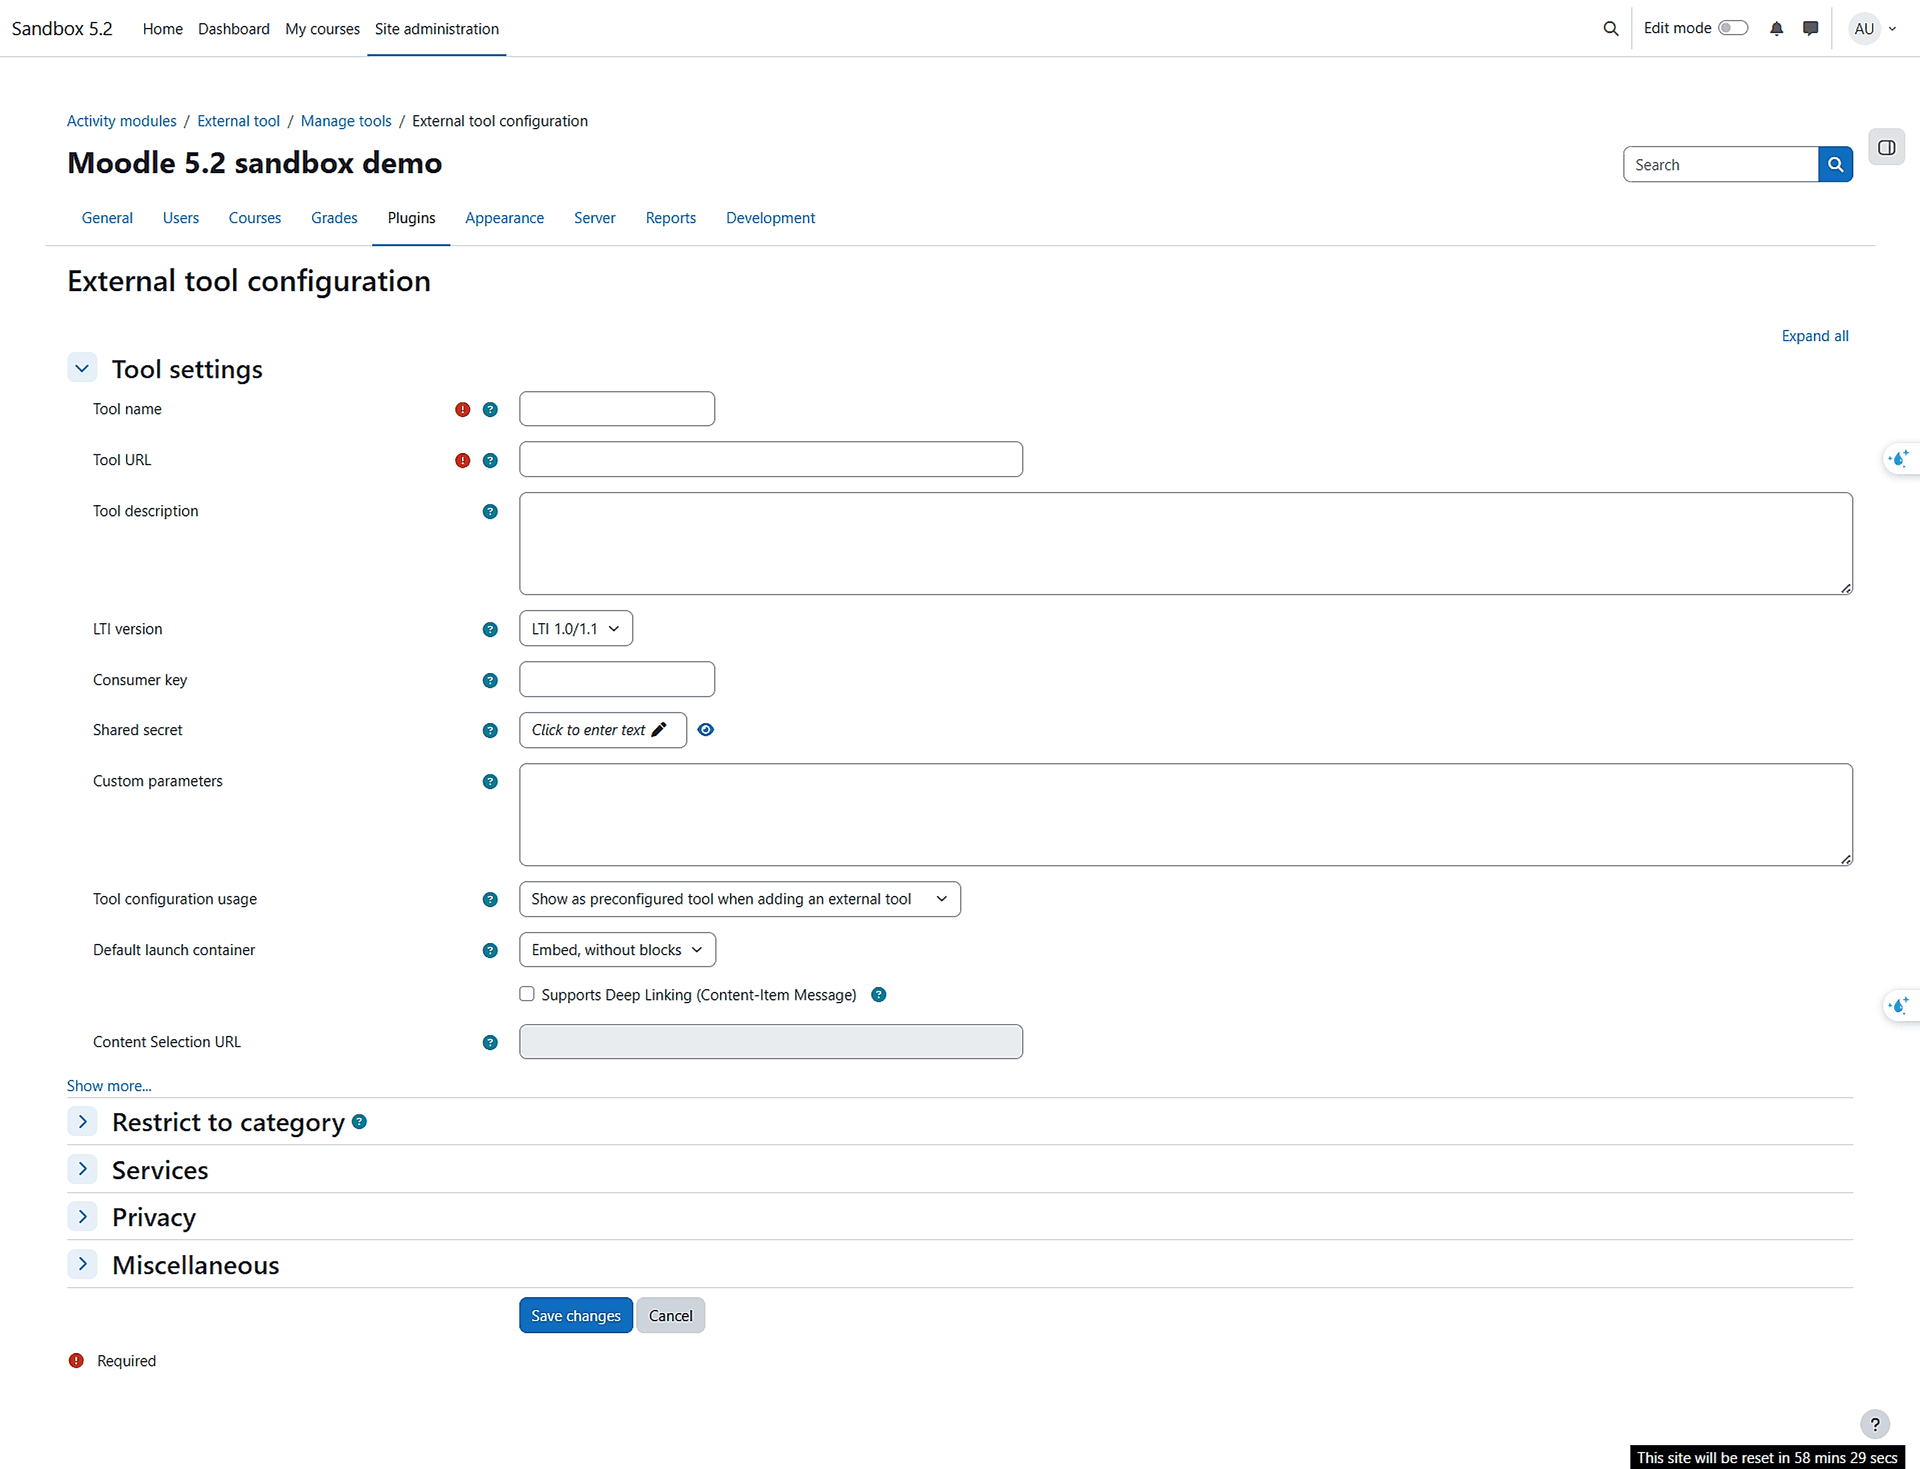Focus the Consumer key input field
The image size is (1920, 1469).
(x=617, y=679)
